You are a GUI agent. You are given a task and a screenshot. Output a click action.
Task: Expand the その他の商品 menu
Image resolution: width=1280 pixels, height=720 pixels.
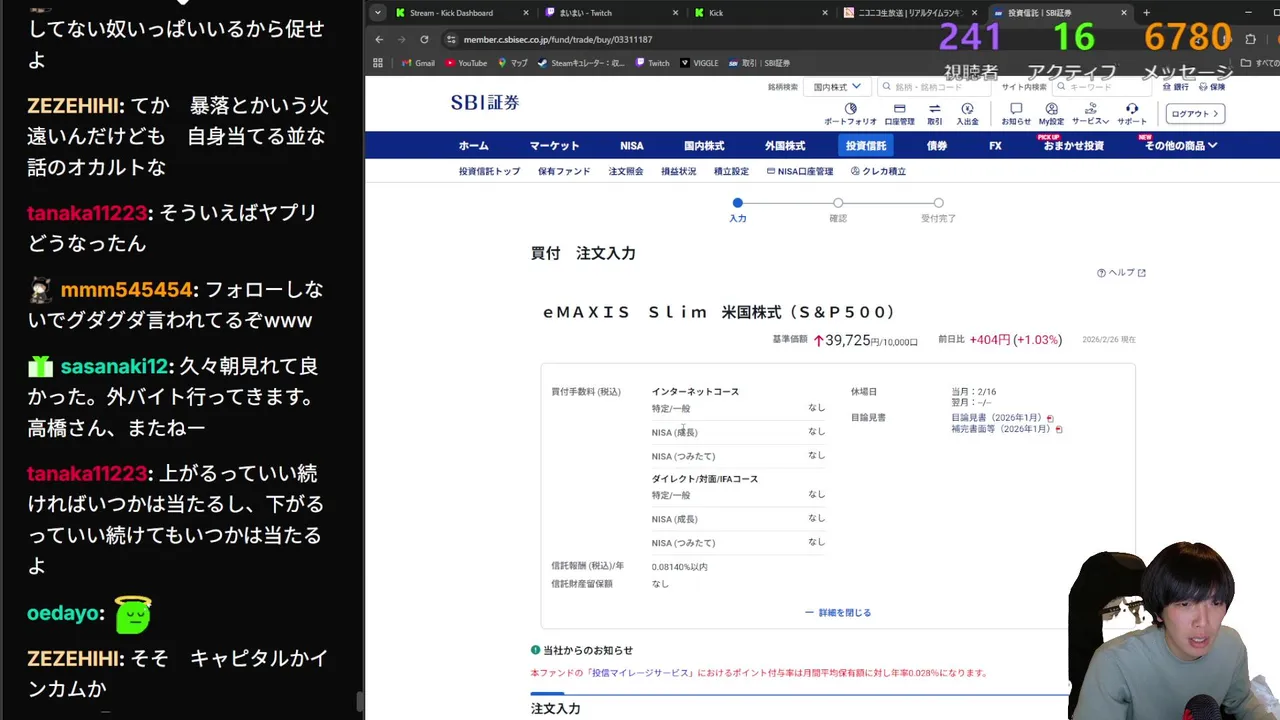point(1181,145)
